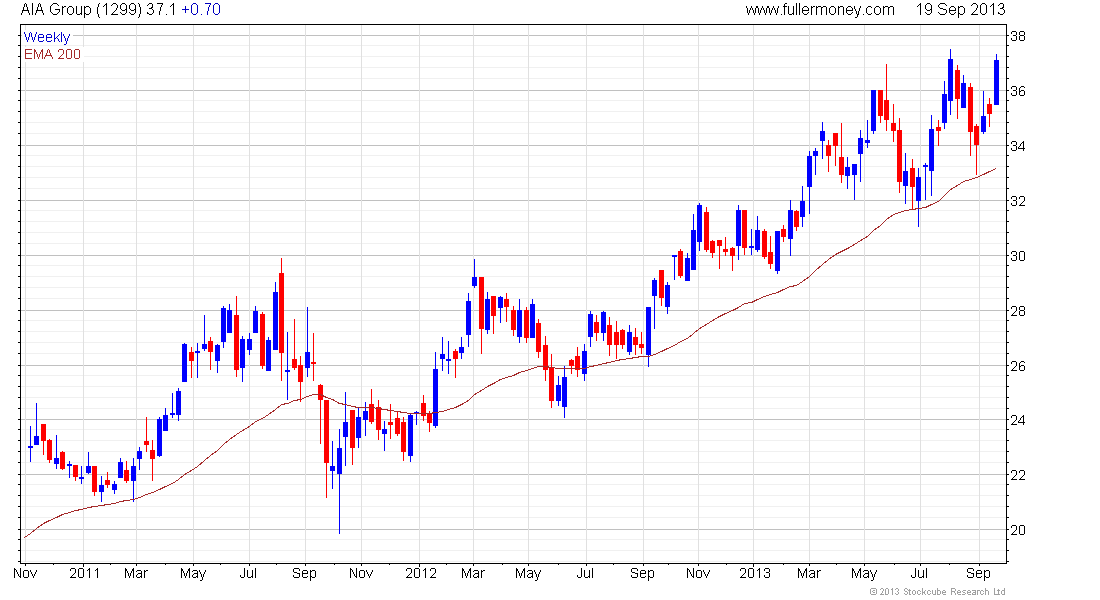1100x600 pixels.
Task: Click the Weekly legend label
Action: (x=47, y=37)
